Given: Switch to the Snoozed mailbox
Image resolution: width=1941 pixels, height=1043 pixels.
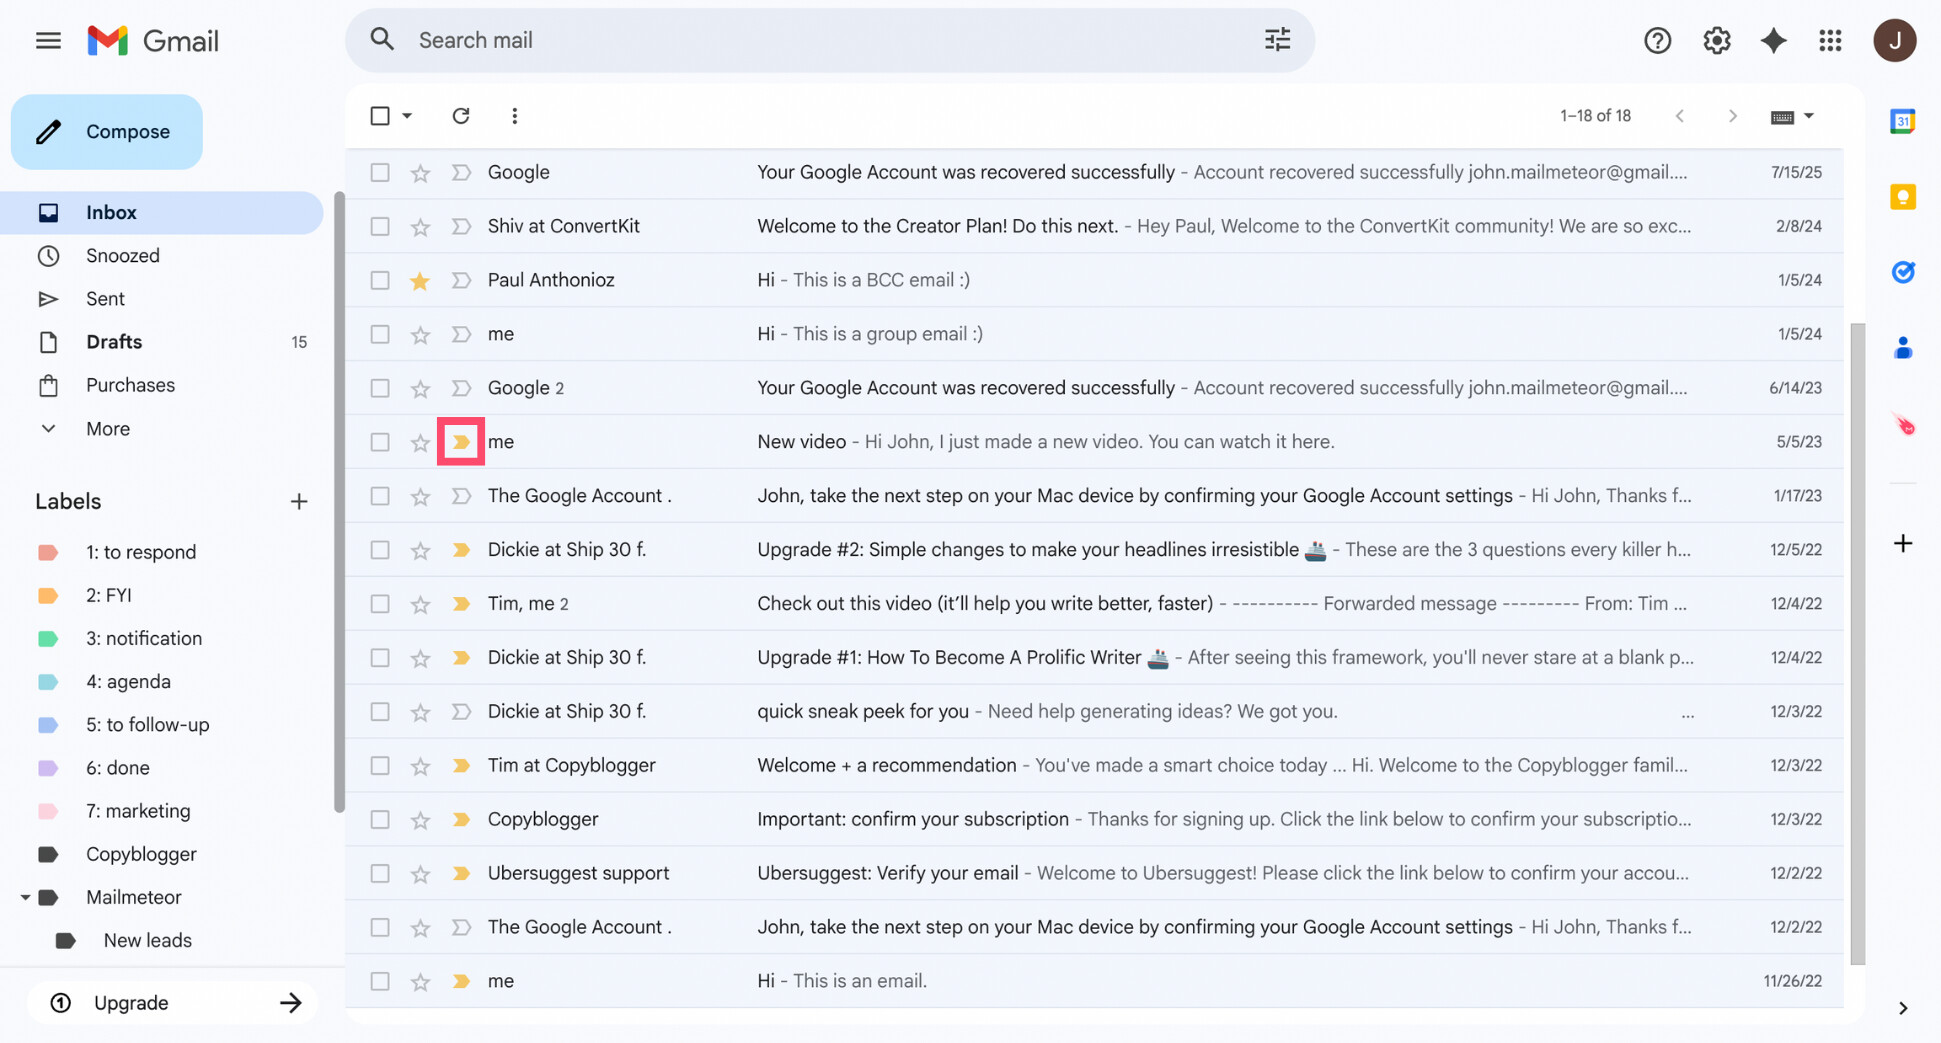Looking at the screenshot, I should pyautogui.click(x=122, y=255).
